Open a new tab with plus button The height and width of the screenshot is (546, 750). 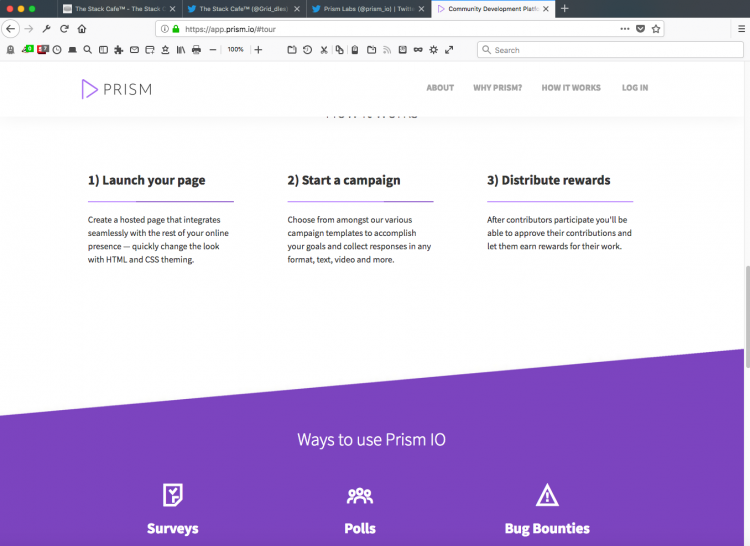click(x=564, y=9)
